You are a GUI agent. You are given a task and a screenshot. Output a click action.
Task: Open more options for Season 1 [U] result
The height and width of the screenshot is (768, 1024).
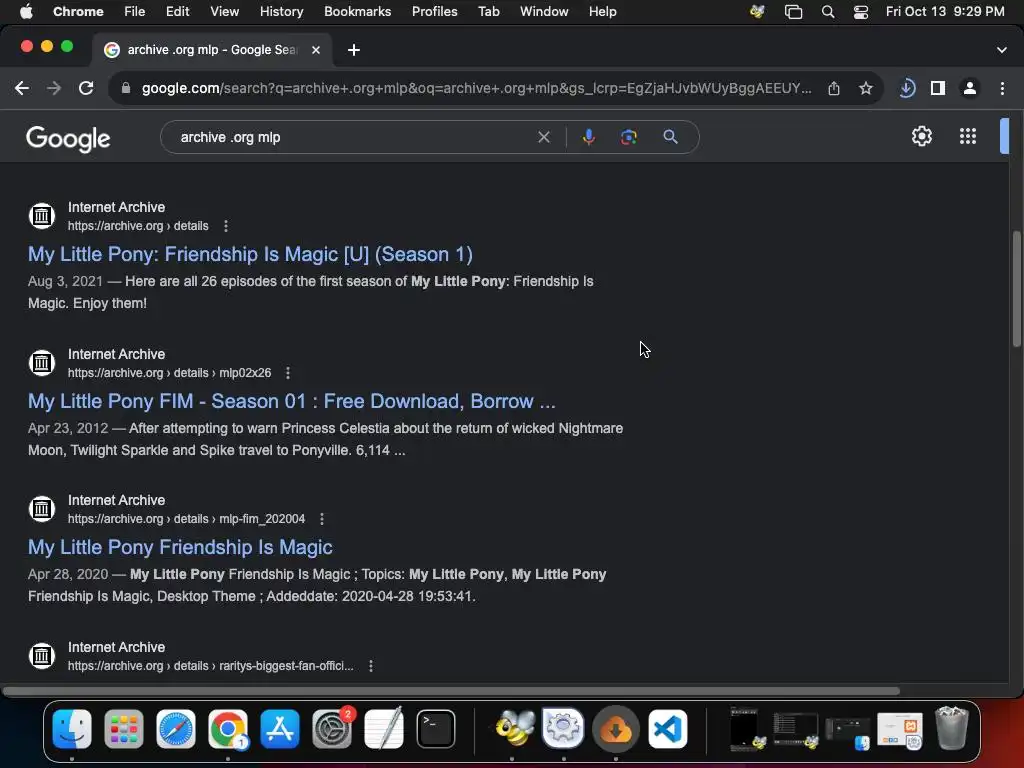tap(226, 226)
